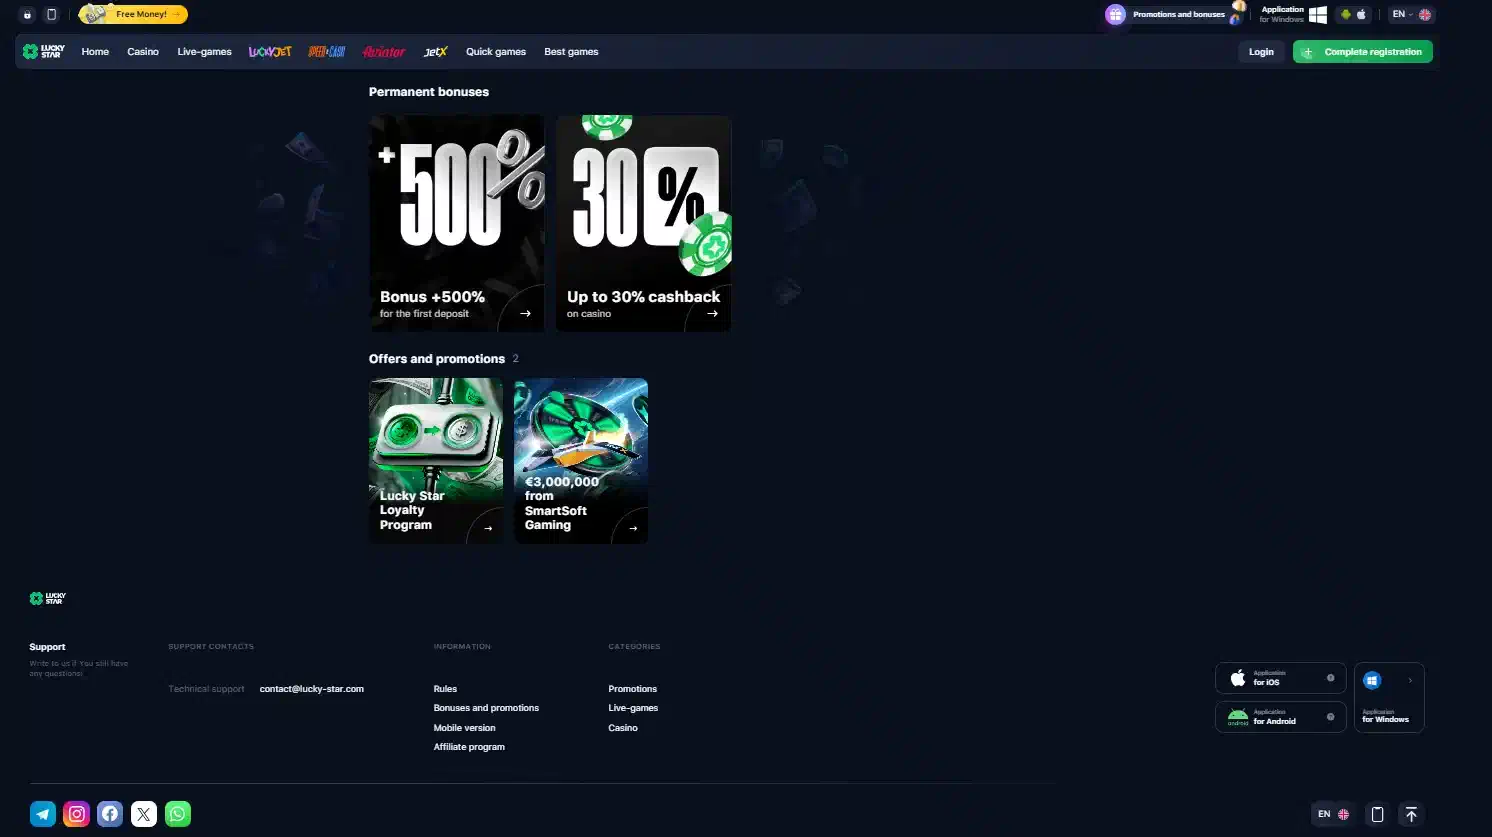Click the mobile phone icon in top bar
Image resolution: width=1492 pixels, height=837 pixels.
(x=52, y=15)
